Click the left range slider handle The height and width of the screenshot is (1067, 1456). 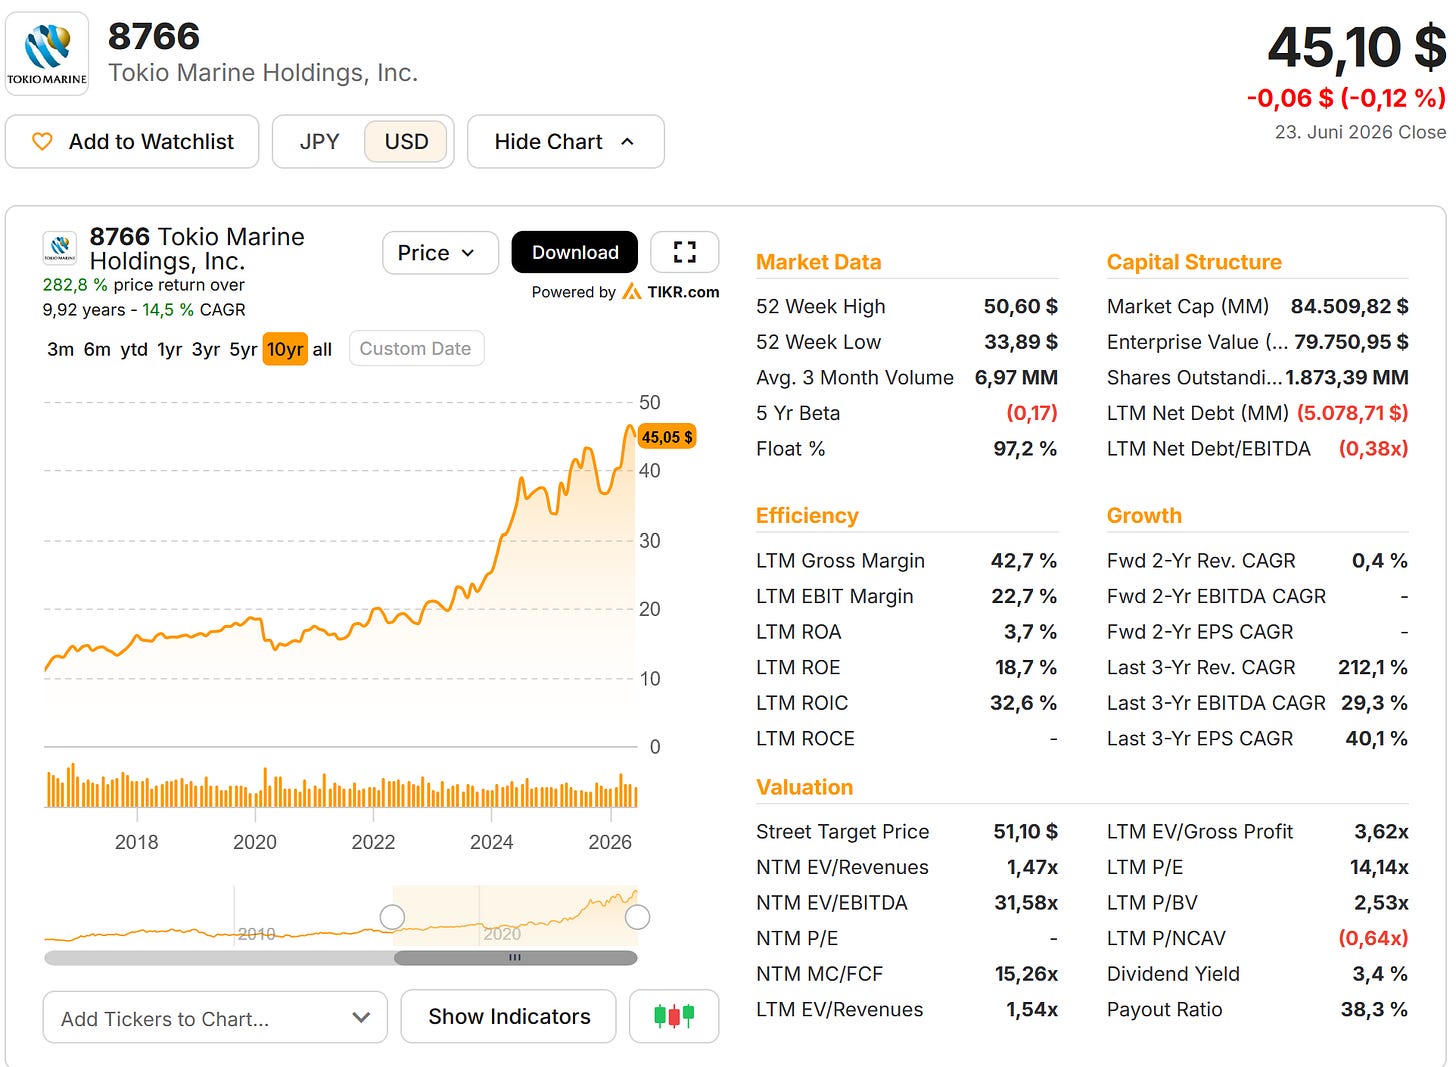tap(392, 916)
